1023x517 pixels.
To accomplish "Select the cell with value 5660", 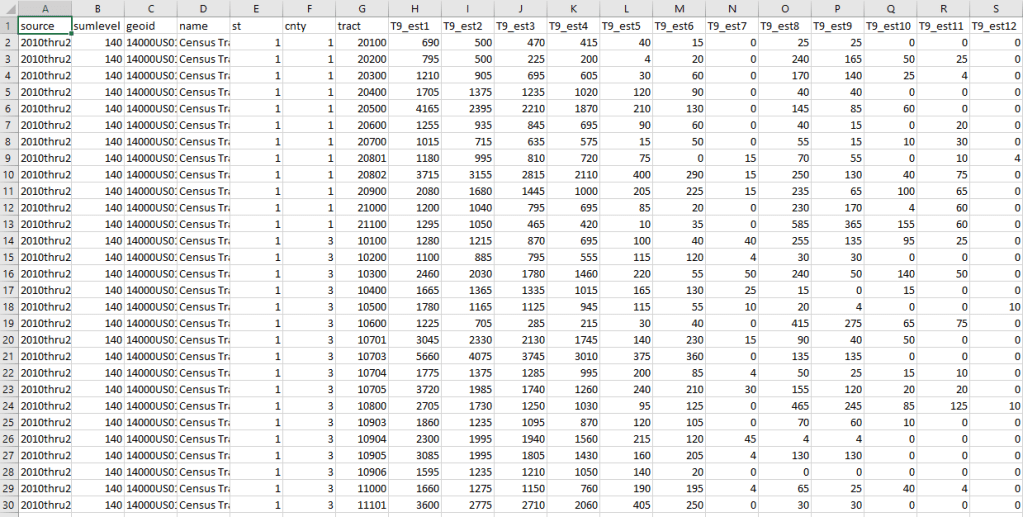I will [x=413, y=355].
